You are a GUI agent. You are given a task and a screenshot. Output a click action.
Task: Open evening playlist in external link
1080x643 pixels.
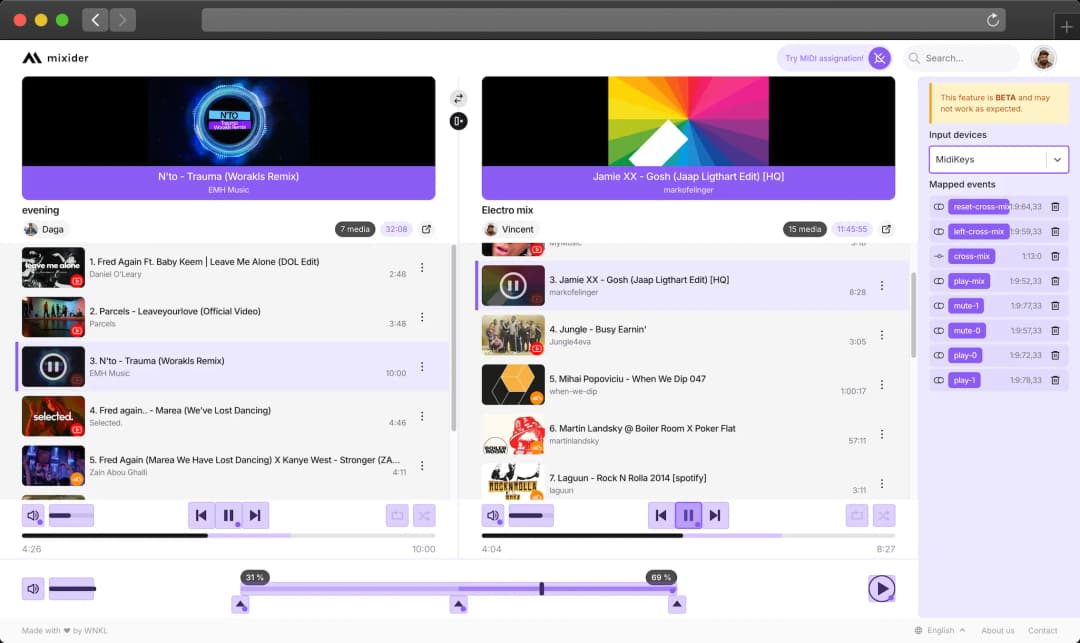[x=426, y=229]
